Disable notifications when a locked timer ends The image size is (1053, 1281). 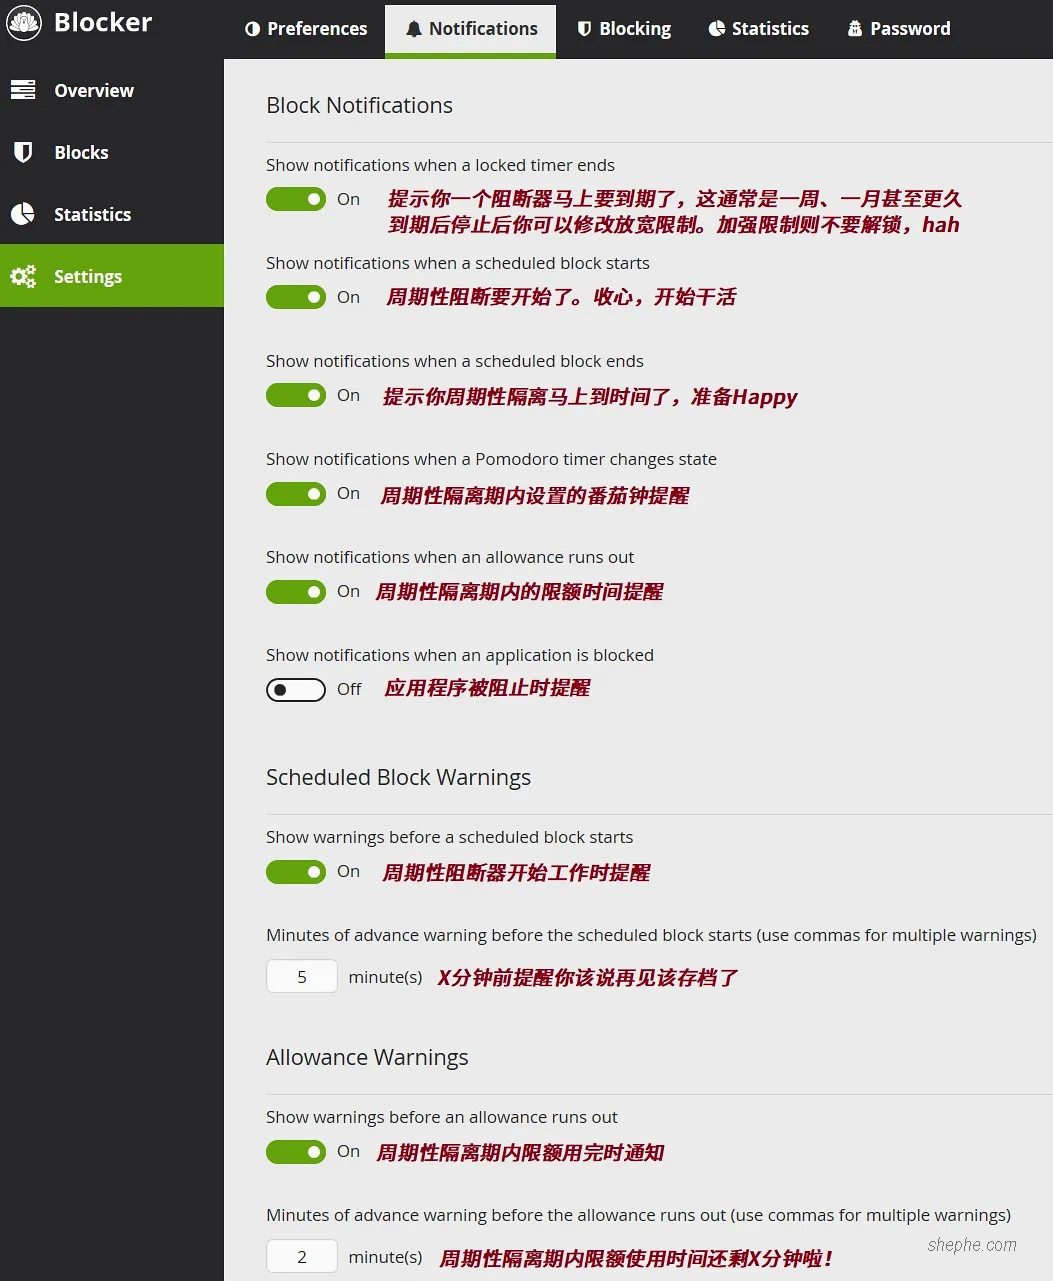tap(296, 199)
